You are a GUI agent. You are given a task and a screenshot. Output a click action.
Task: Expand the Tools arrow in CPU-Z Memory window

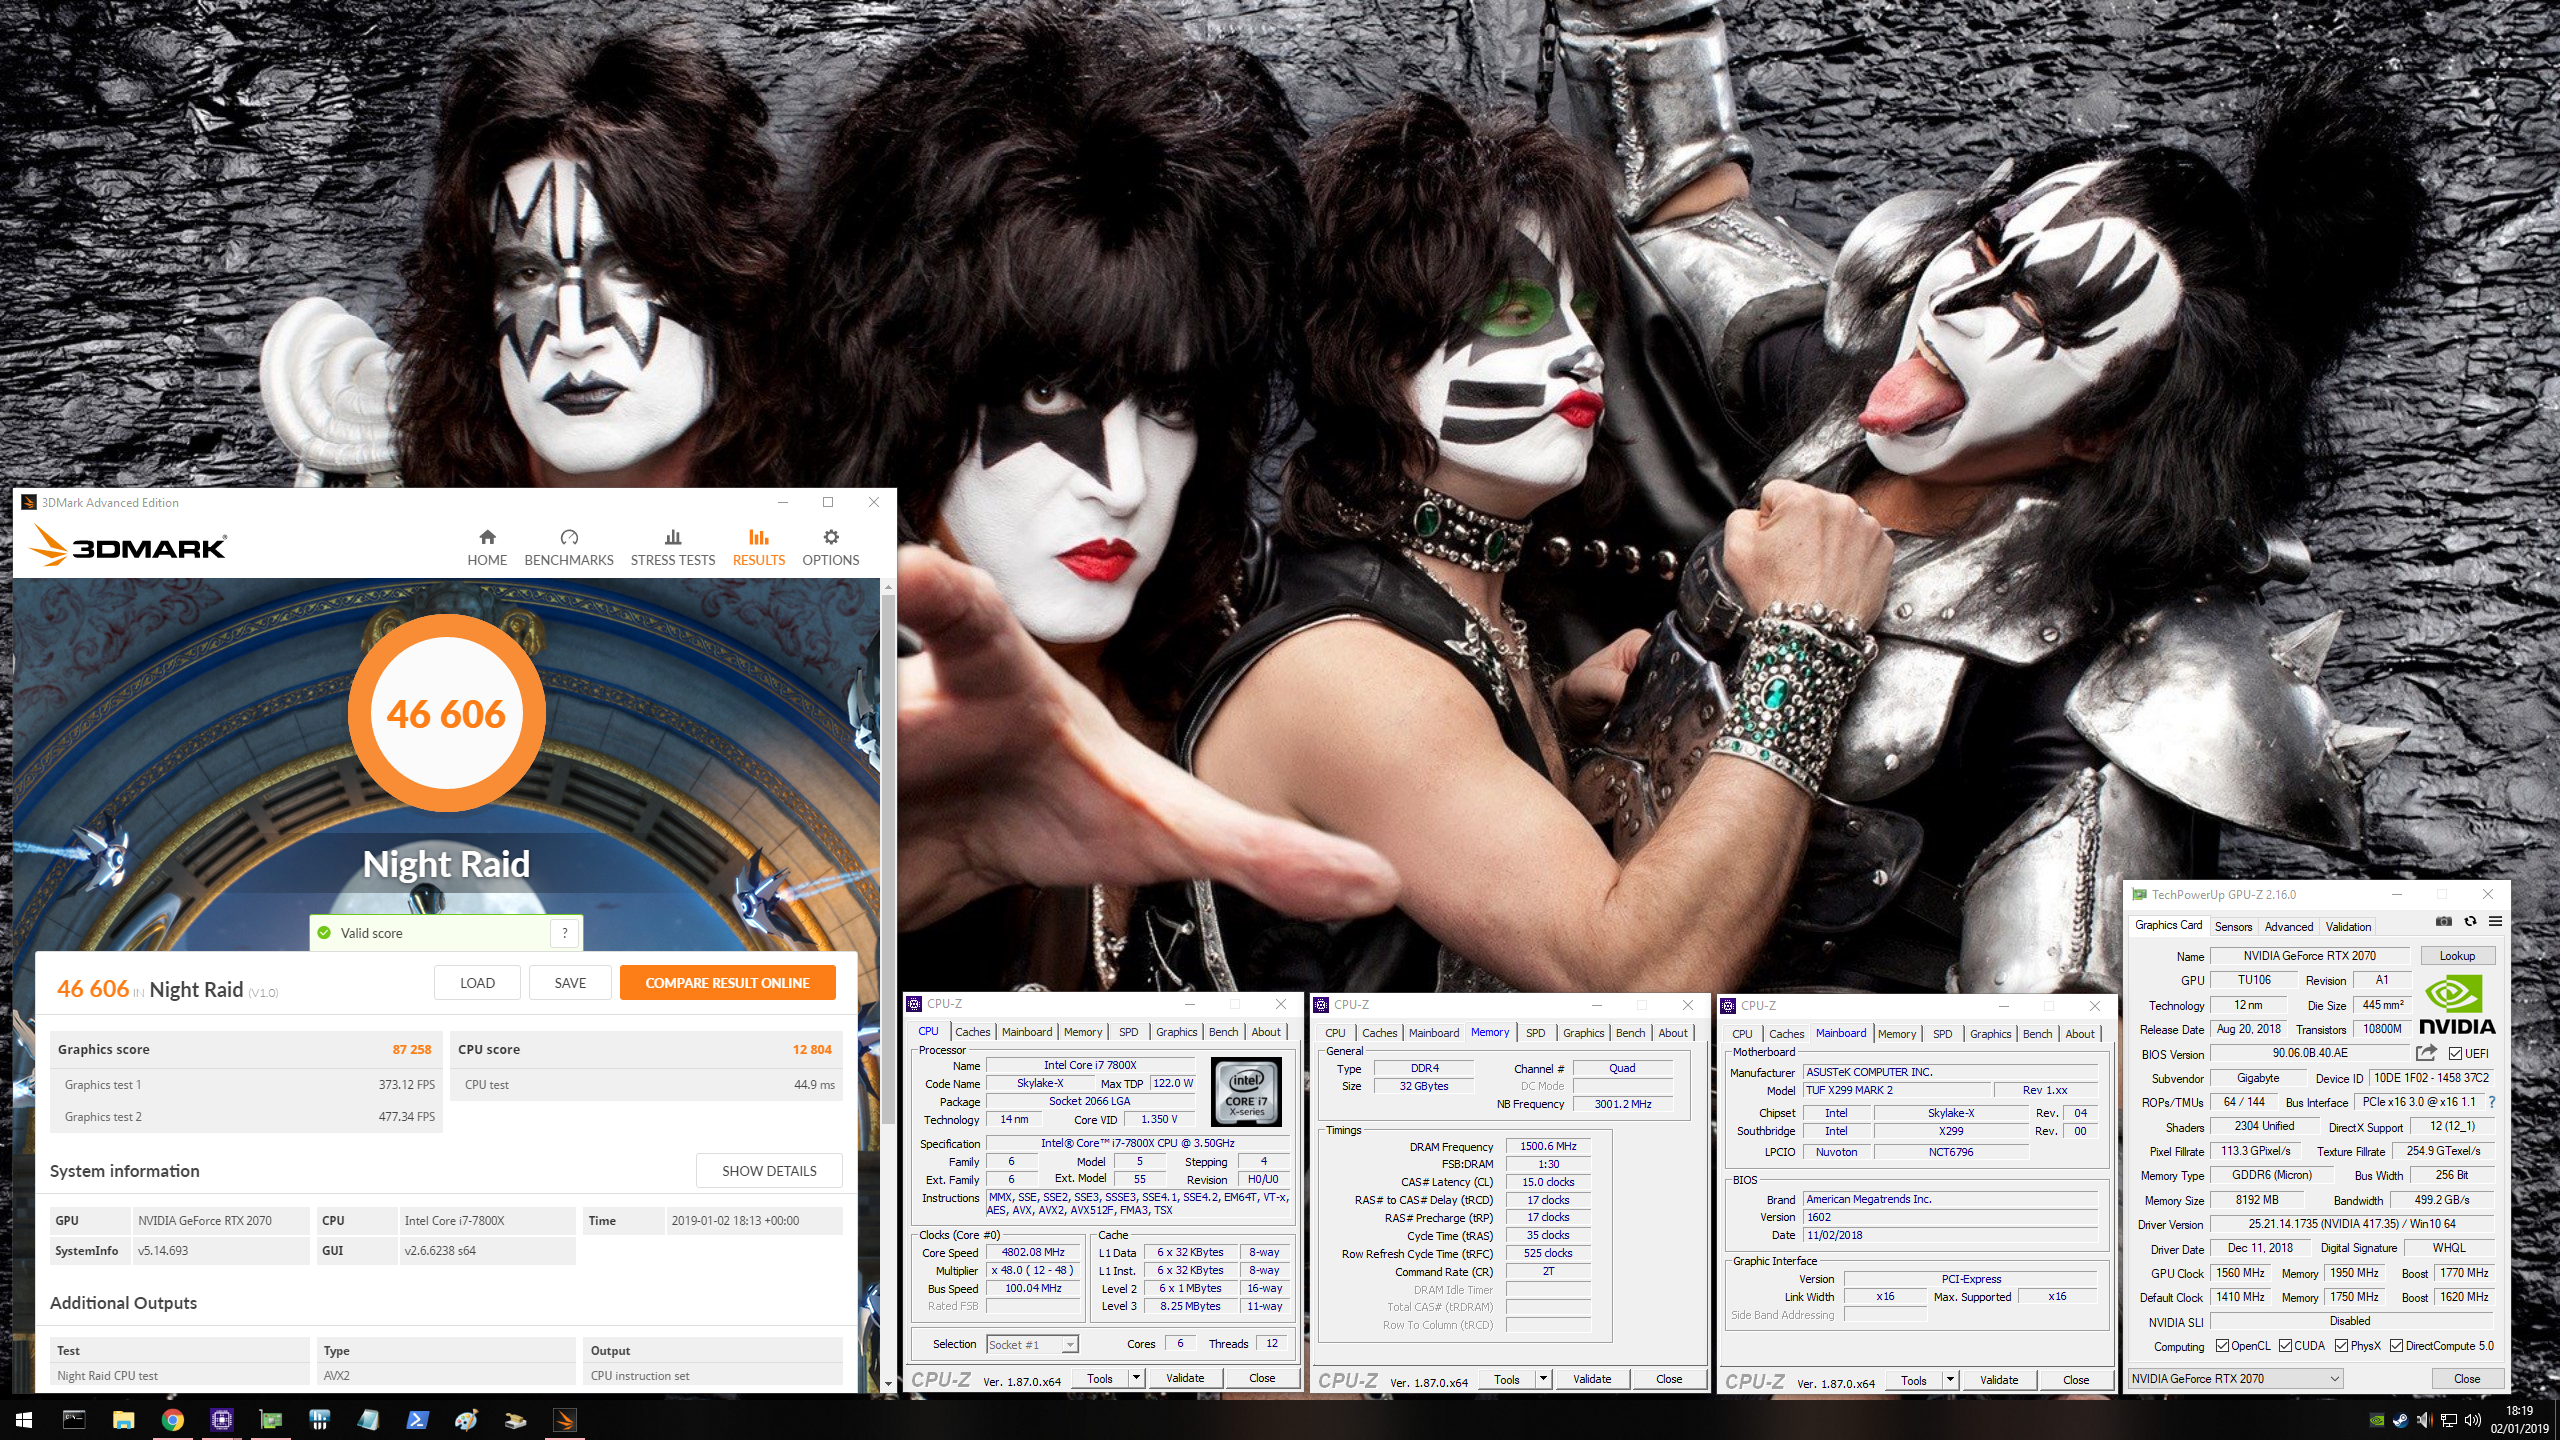[x=1543, y=1379]
